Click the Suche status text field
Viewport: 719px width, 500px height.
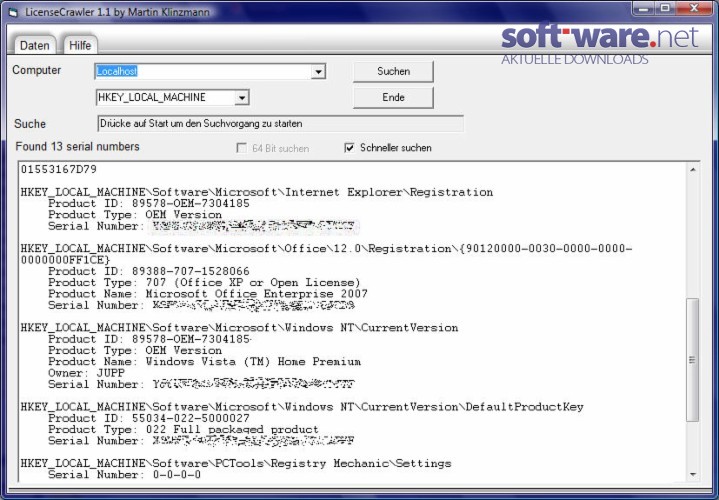pyautogui.click(x=280, y=124)
